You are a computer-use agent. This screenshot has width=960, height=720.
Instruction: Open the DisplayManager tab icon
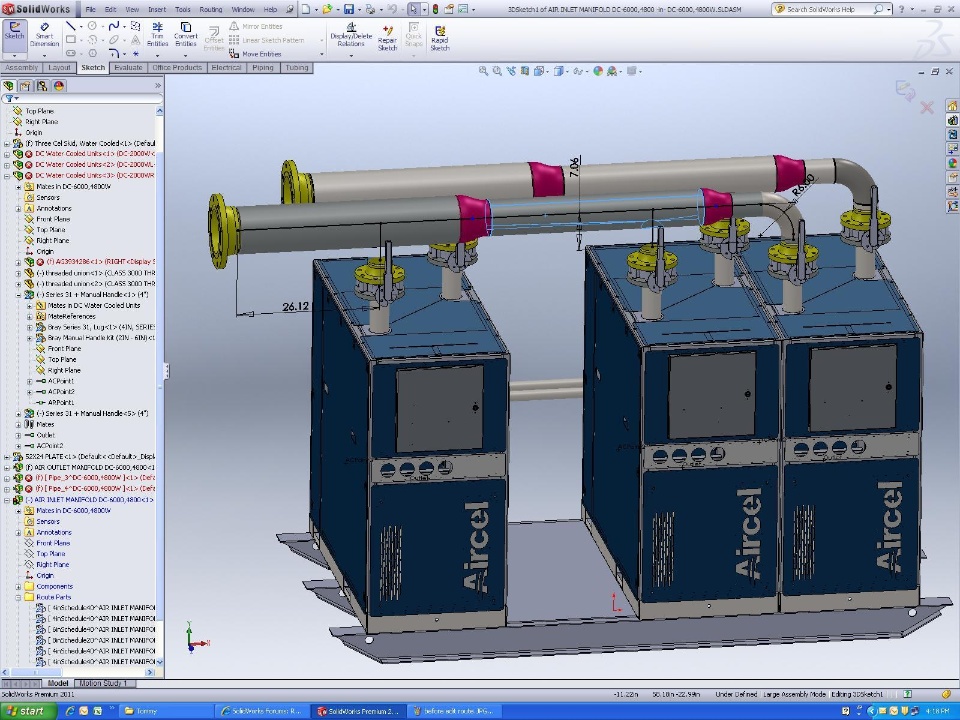59,86
